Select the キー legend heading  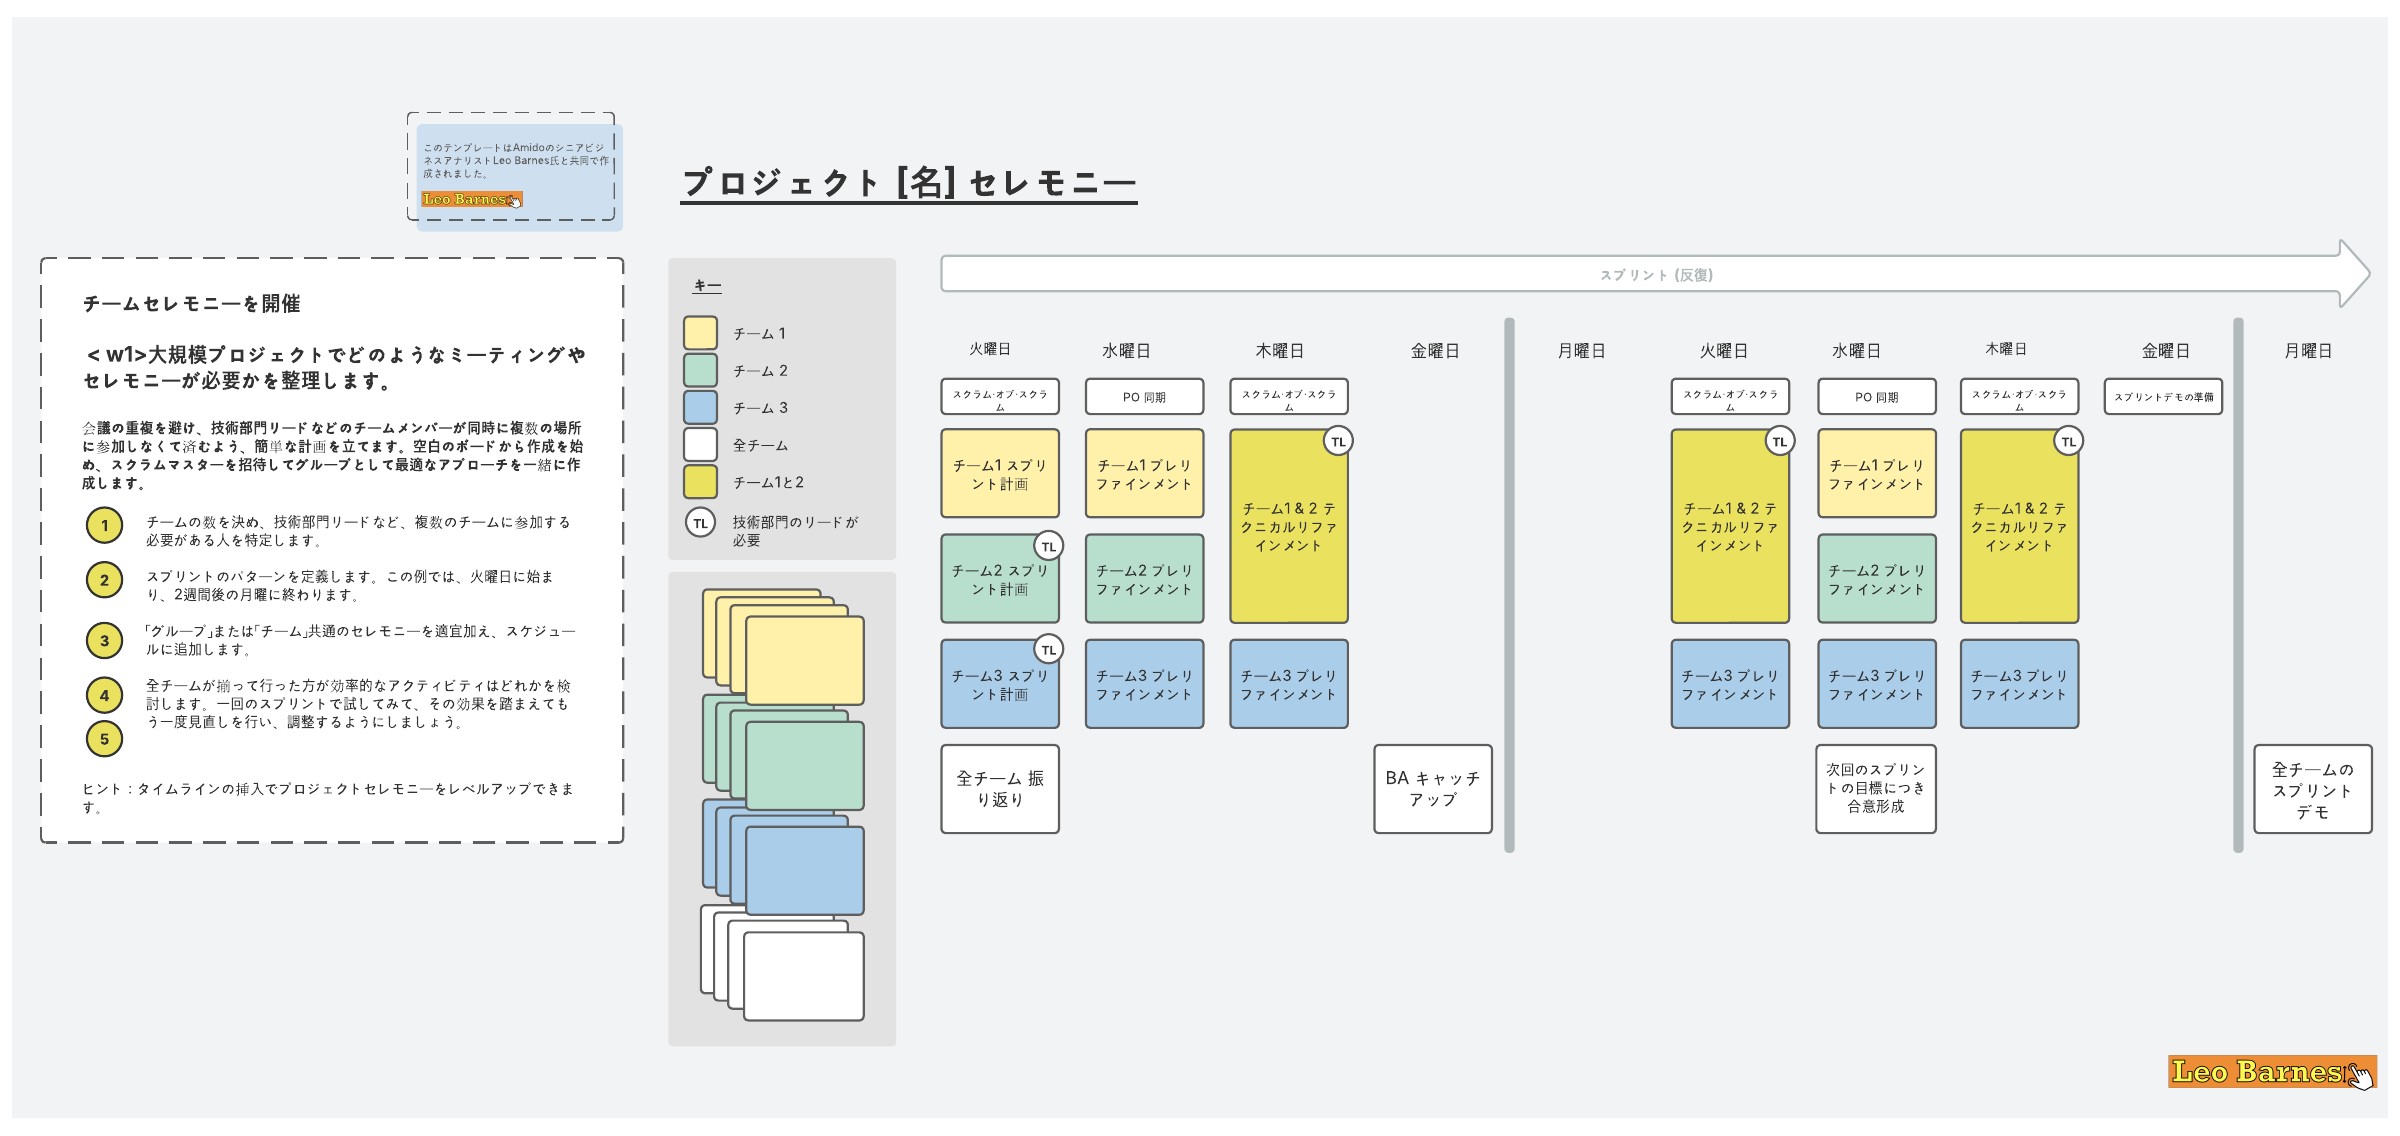click(707, 286)
